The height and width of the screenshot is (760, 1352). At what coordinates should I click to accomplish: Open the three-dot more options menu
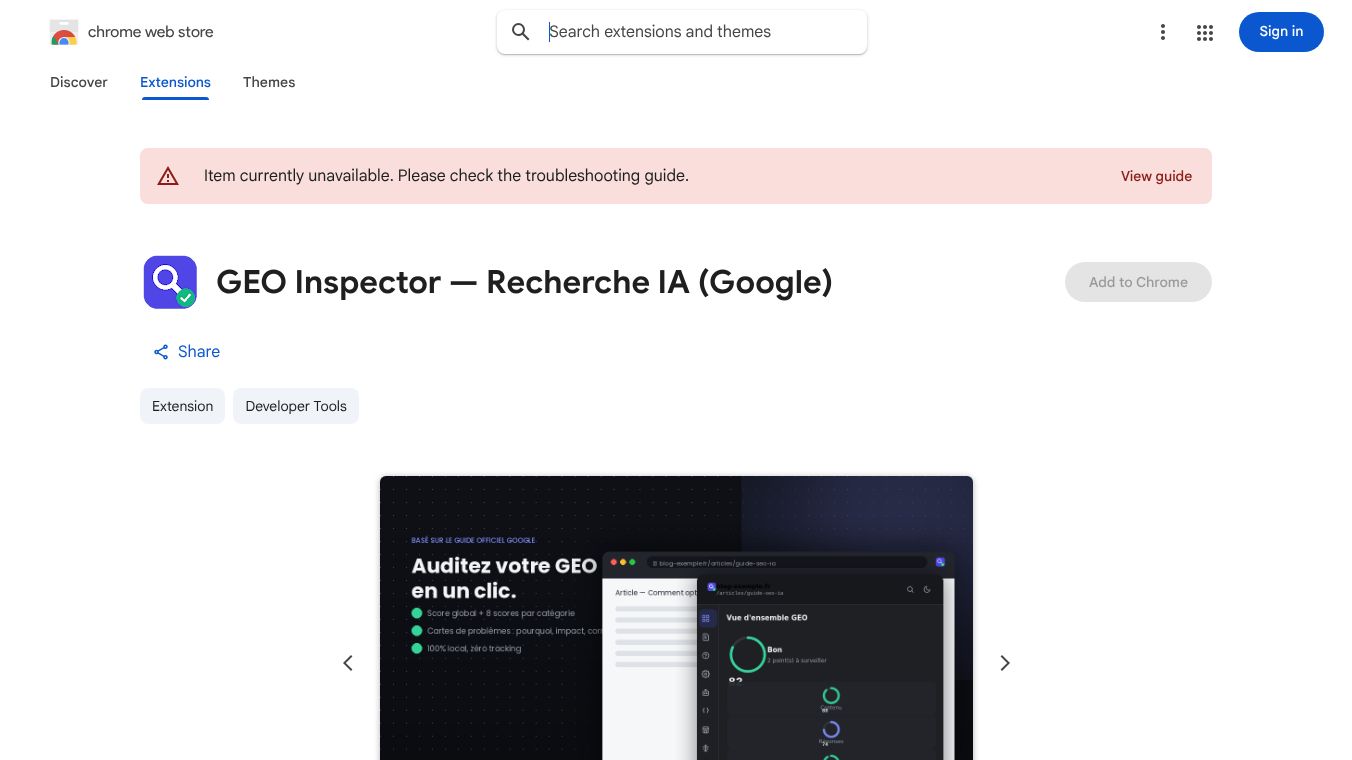[1163, 32]
